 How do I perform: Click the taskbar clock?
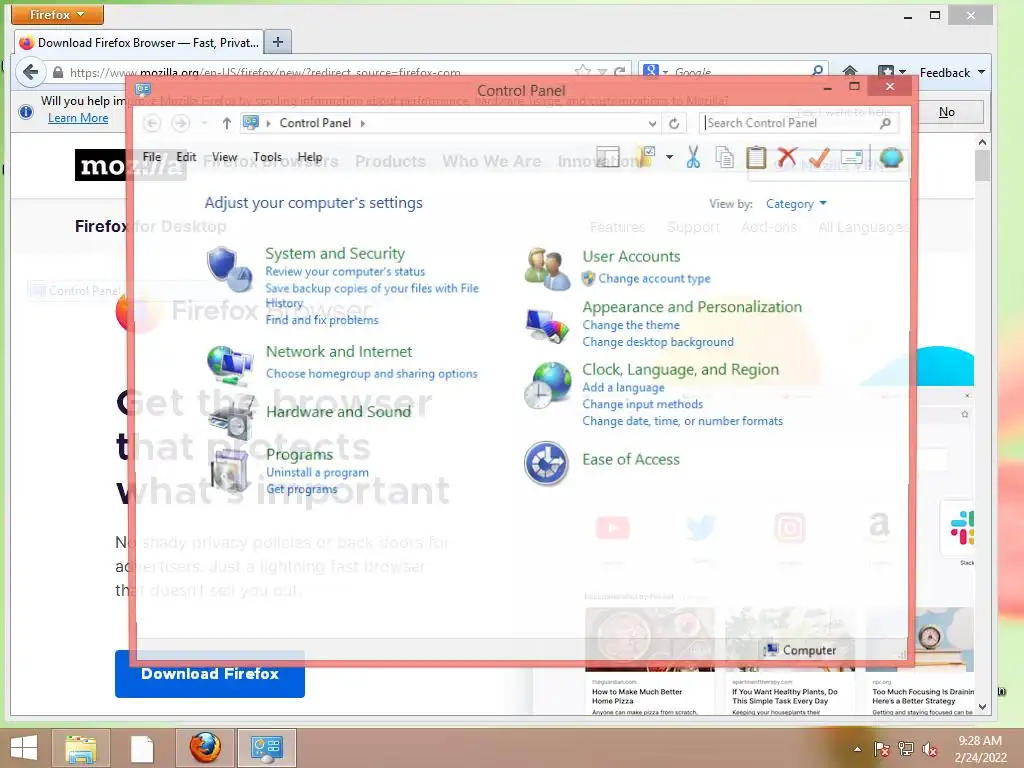pyautogui.click(x=980, y=749)
